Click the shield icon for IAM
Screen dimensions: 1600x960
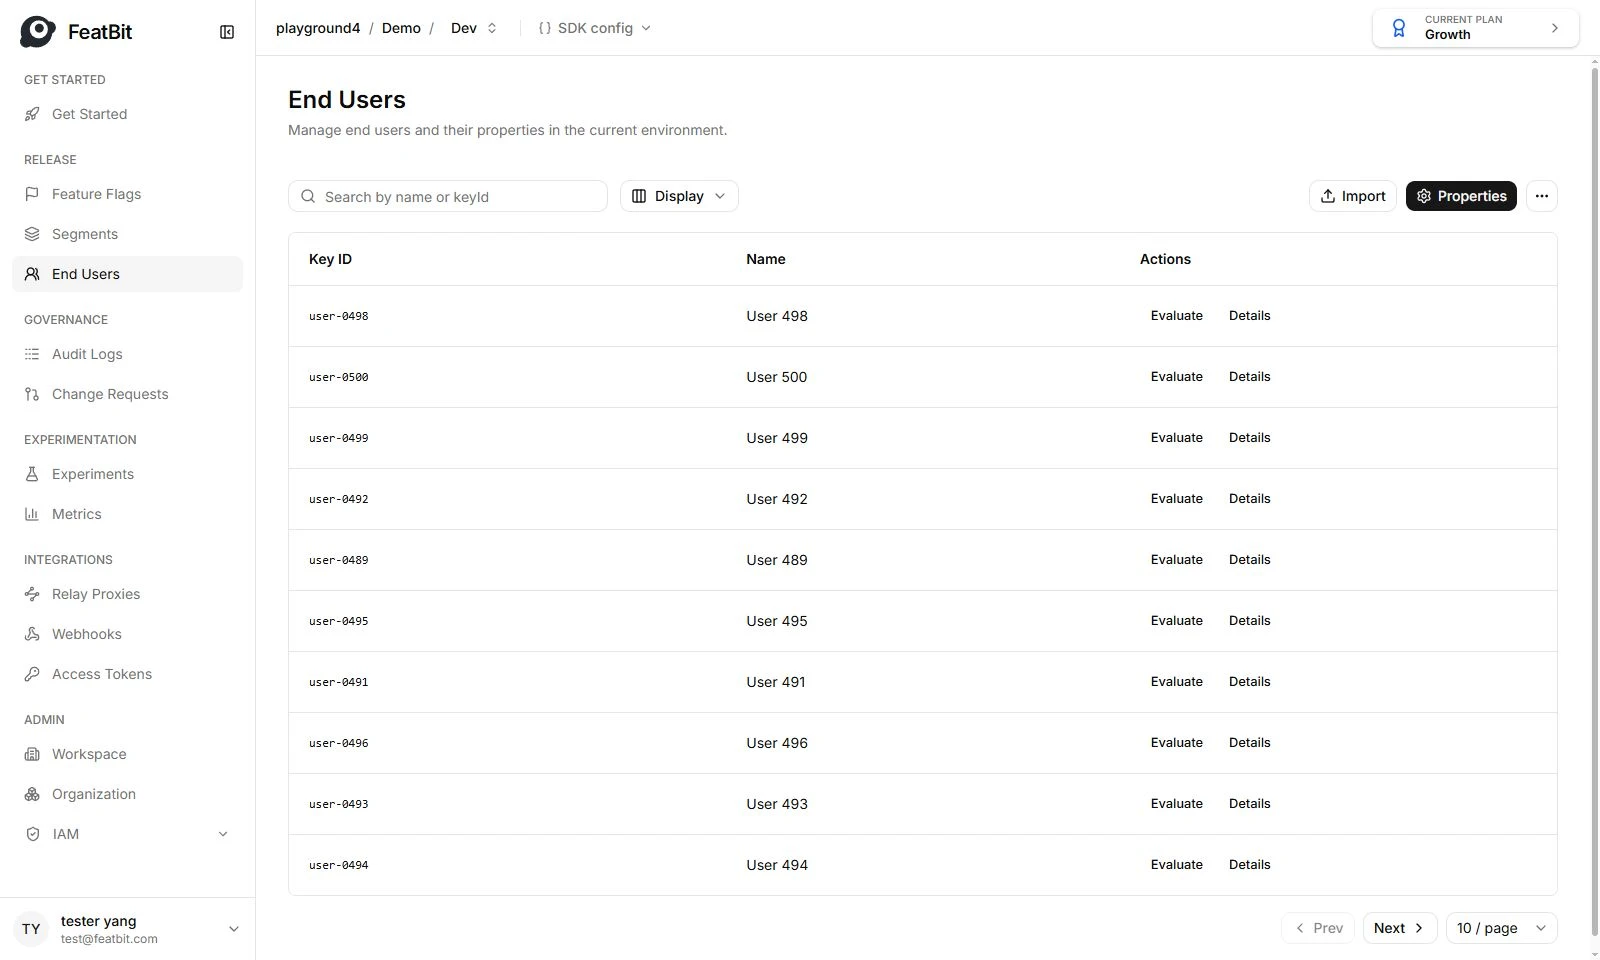point(32,834)
